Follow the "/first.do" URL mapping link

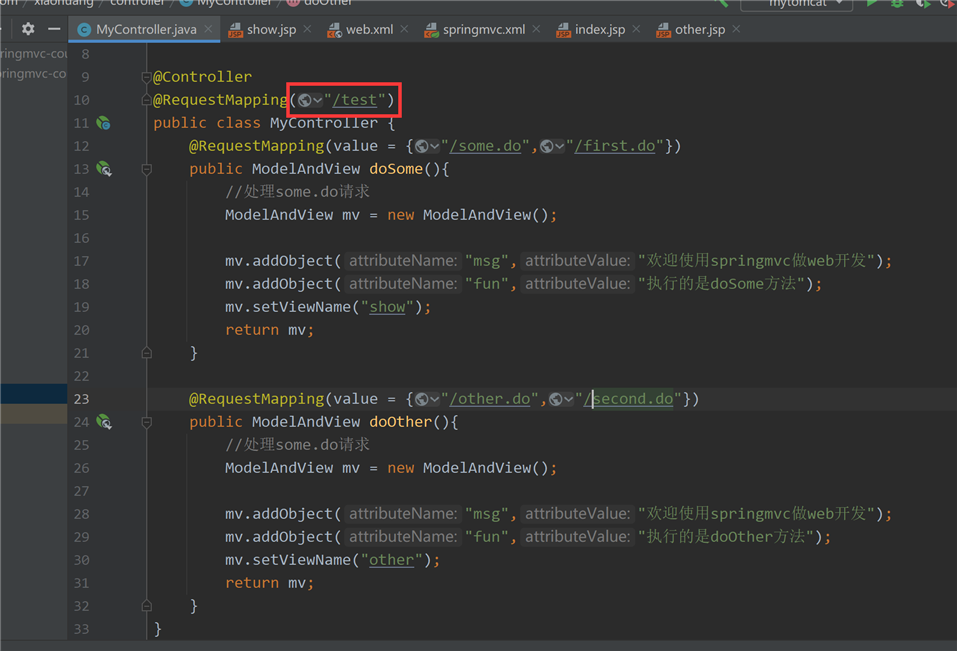click(615, 146)
